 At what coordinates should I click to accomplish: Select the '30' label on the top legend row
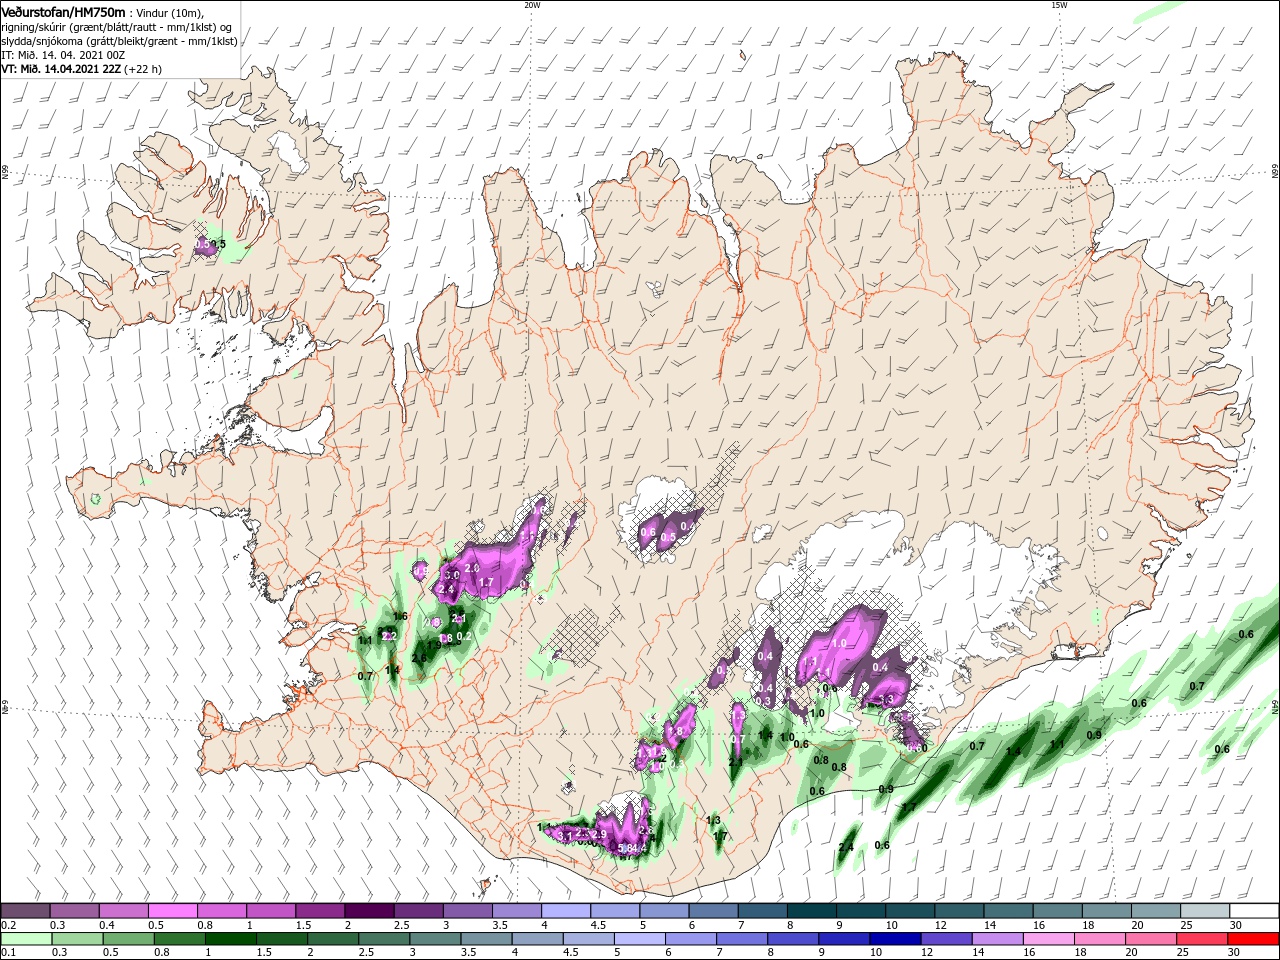1236,925
